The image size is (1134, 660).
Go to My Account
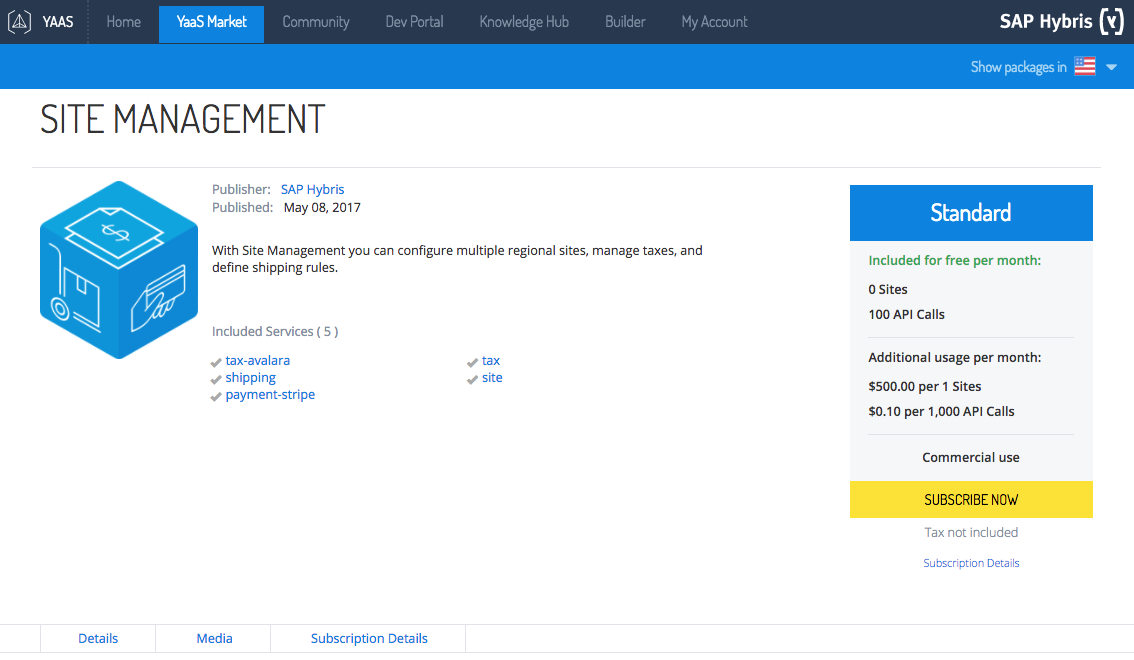tap(715, 22)
